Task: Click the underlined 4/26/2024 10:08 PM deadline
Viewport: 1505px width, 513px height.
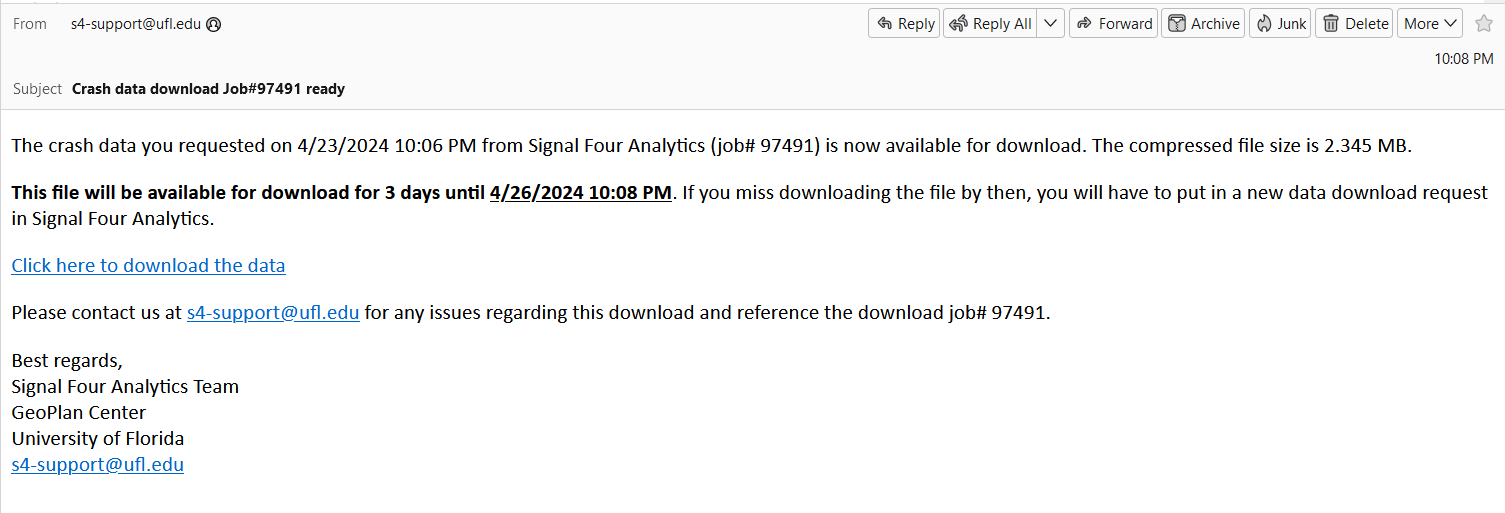Action: 580,192
